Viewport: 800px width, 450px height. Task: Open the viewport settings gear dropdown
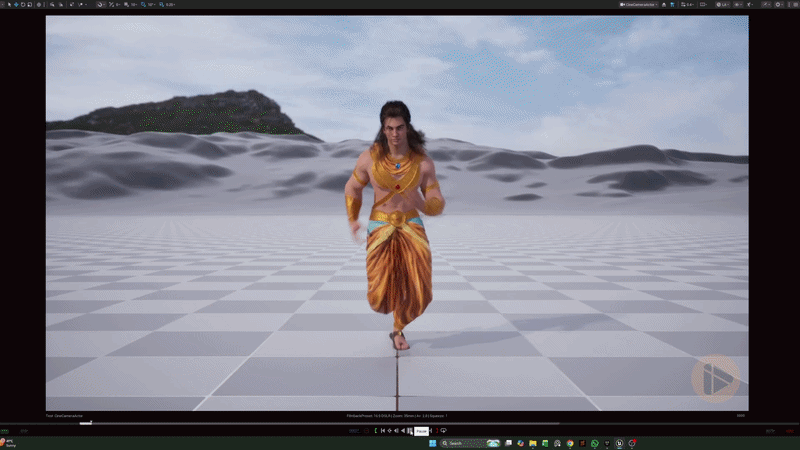point(779,5)
